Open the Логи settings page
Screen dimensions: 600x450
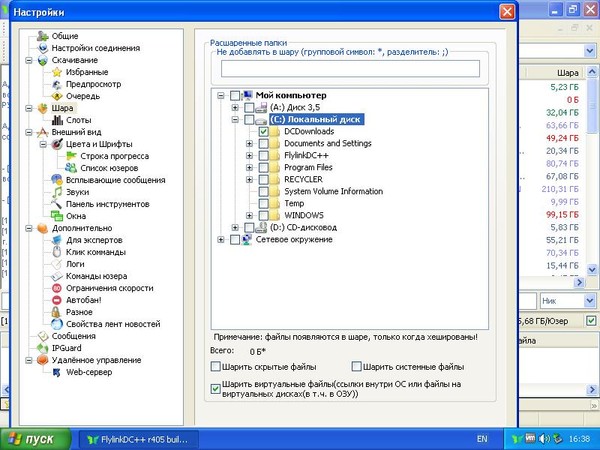pyautogui.click(x=75, y=264)
